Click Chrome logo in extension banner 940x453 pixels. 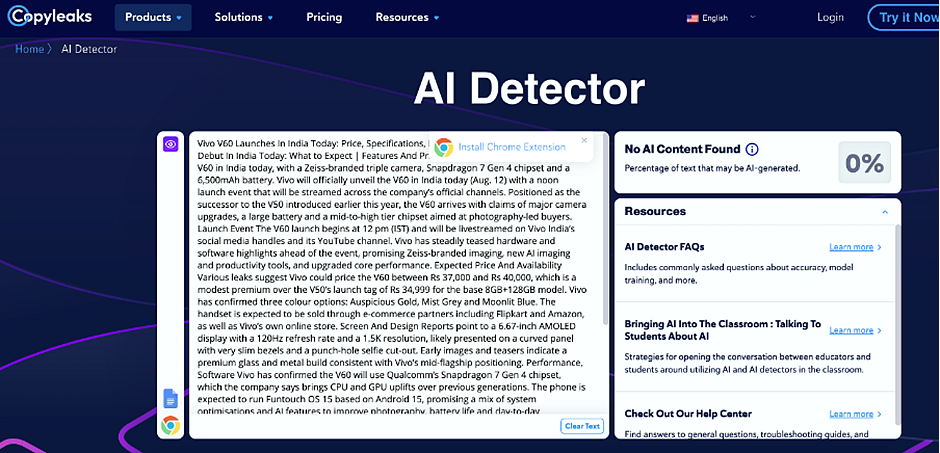[x=444, y=147]
